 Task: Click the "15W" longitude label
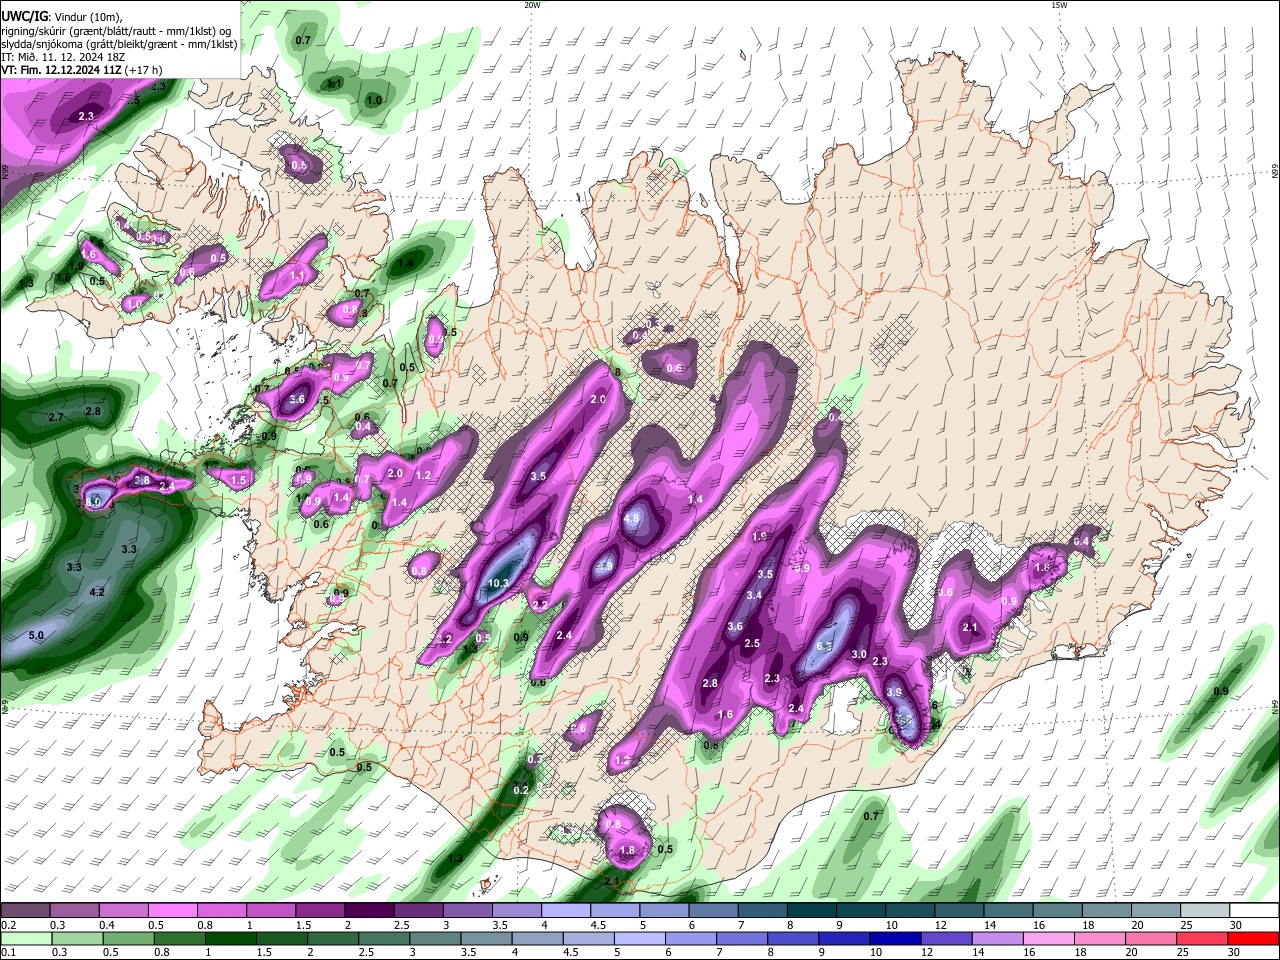[1059, 5]
